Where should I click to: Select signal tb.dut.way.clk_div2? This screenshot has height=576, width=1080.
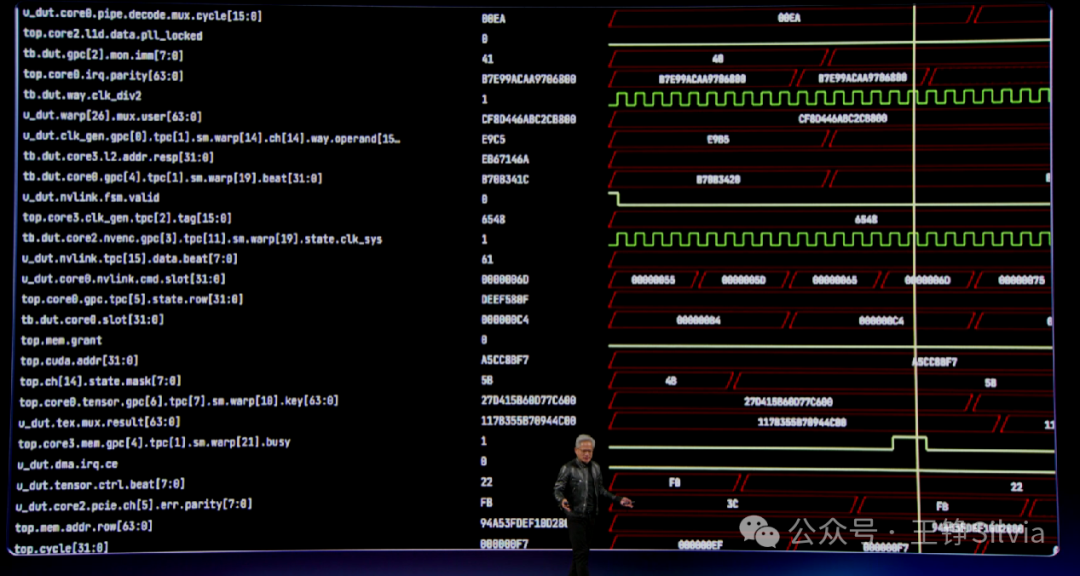pos(82,95)
